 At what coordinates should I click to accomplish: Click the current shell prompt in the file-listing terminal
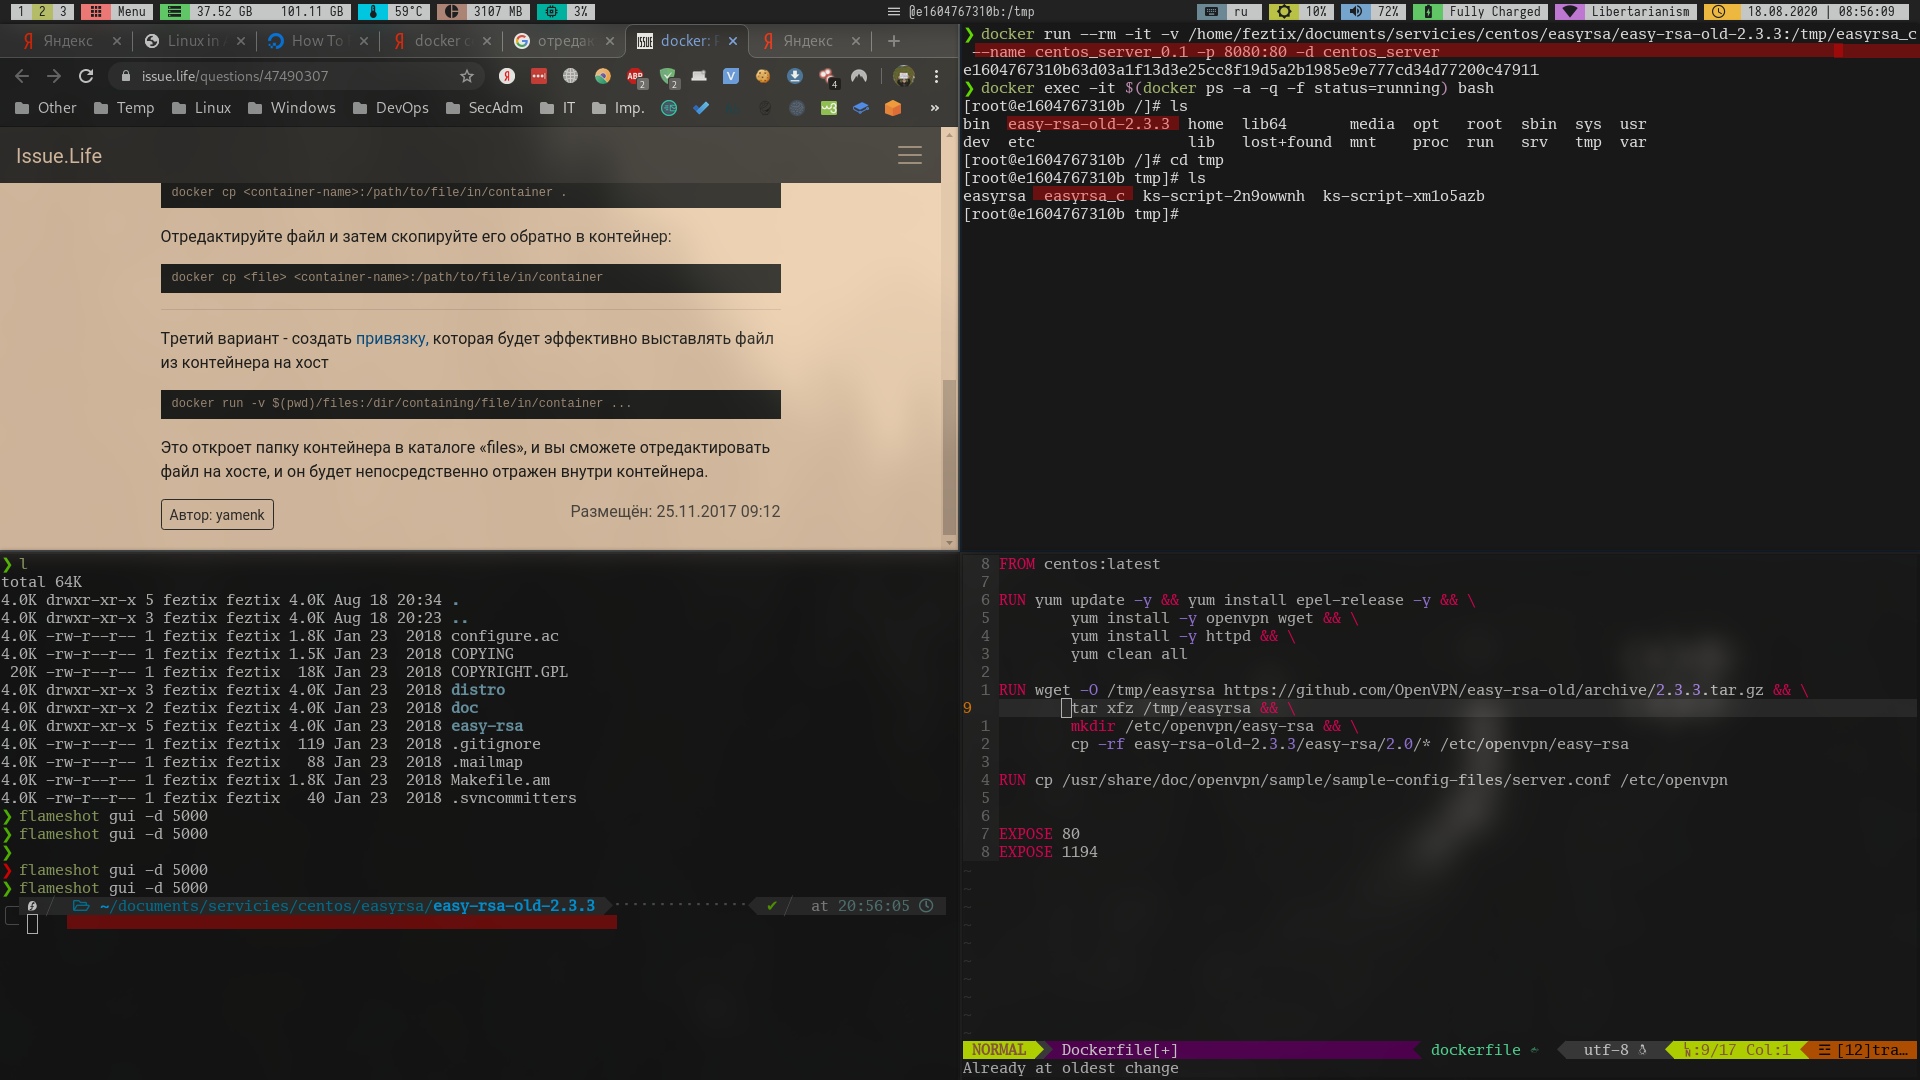[32, 924]
